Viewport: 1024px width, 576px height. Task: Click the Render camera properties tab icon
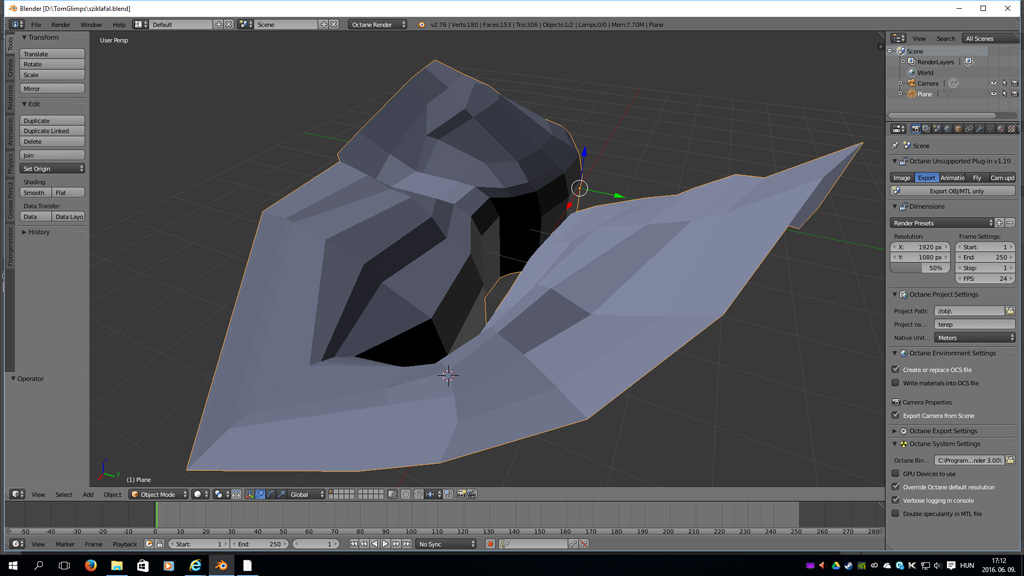[x=915, y=129]
